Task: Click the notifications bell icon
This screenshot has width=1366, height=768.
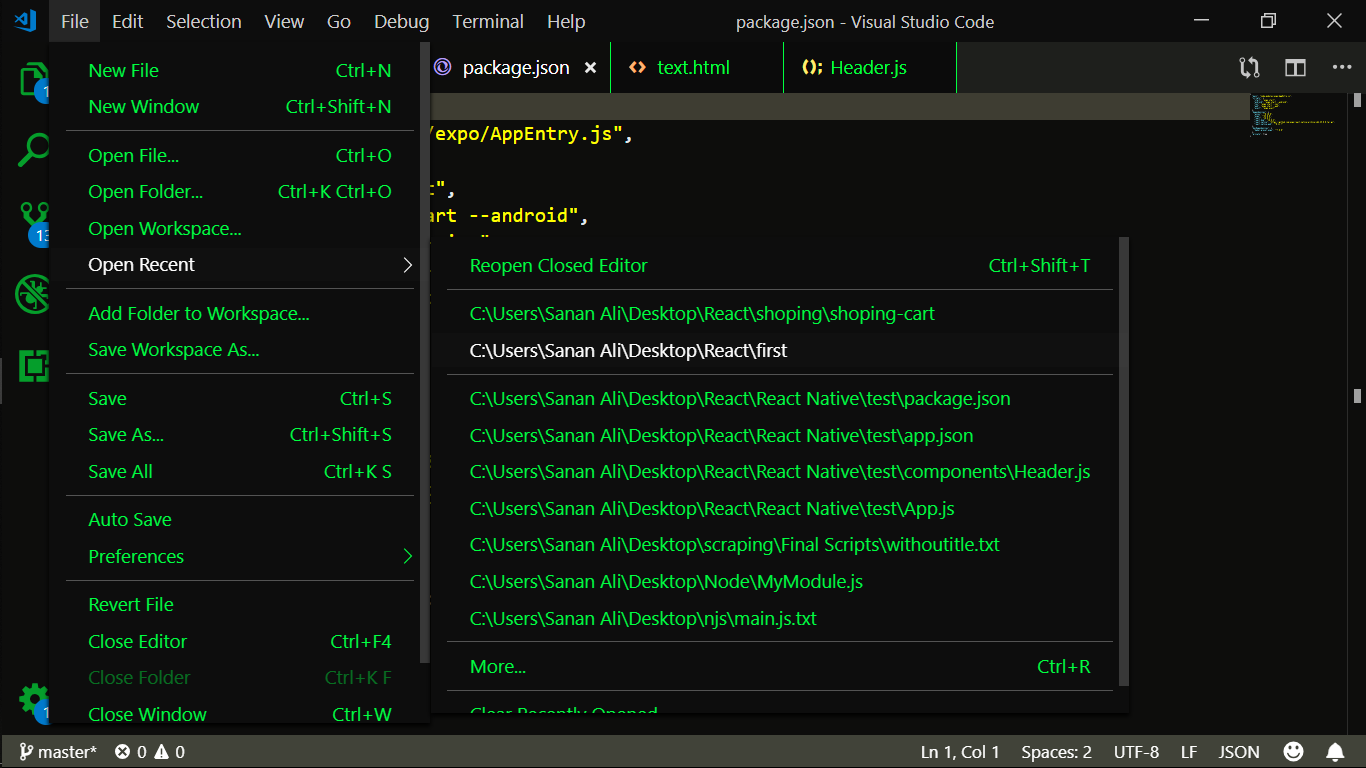Action: pyautogui.click(x=1335, y=751)
